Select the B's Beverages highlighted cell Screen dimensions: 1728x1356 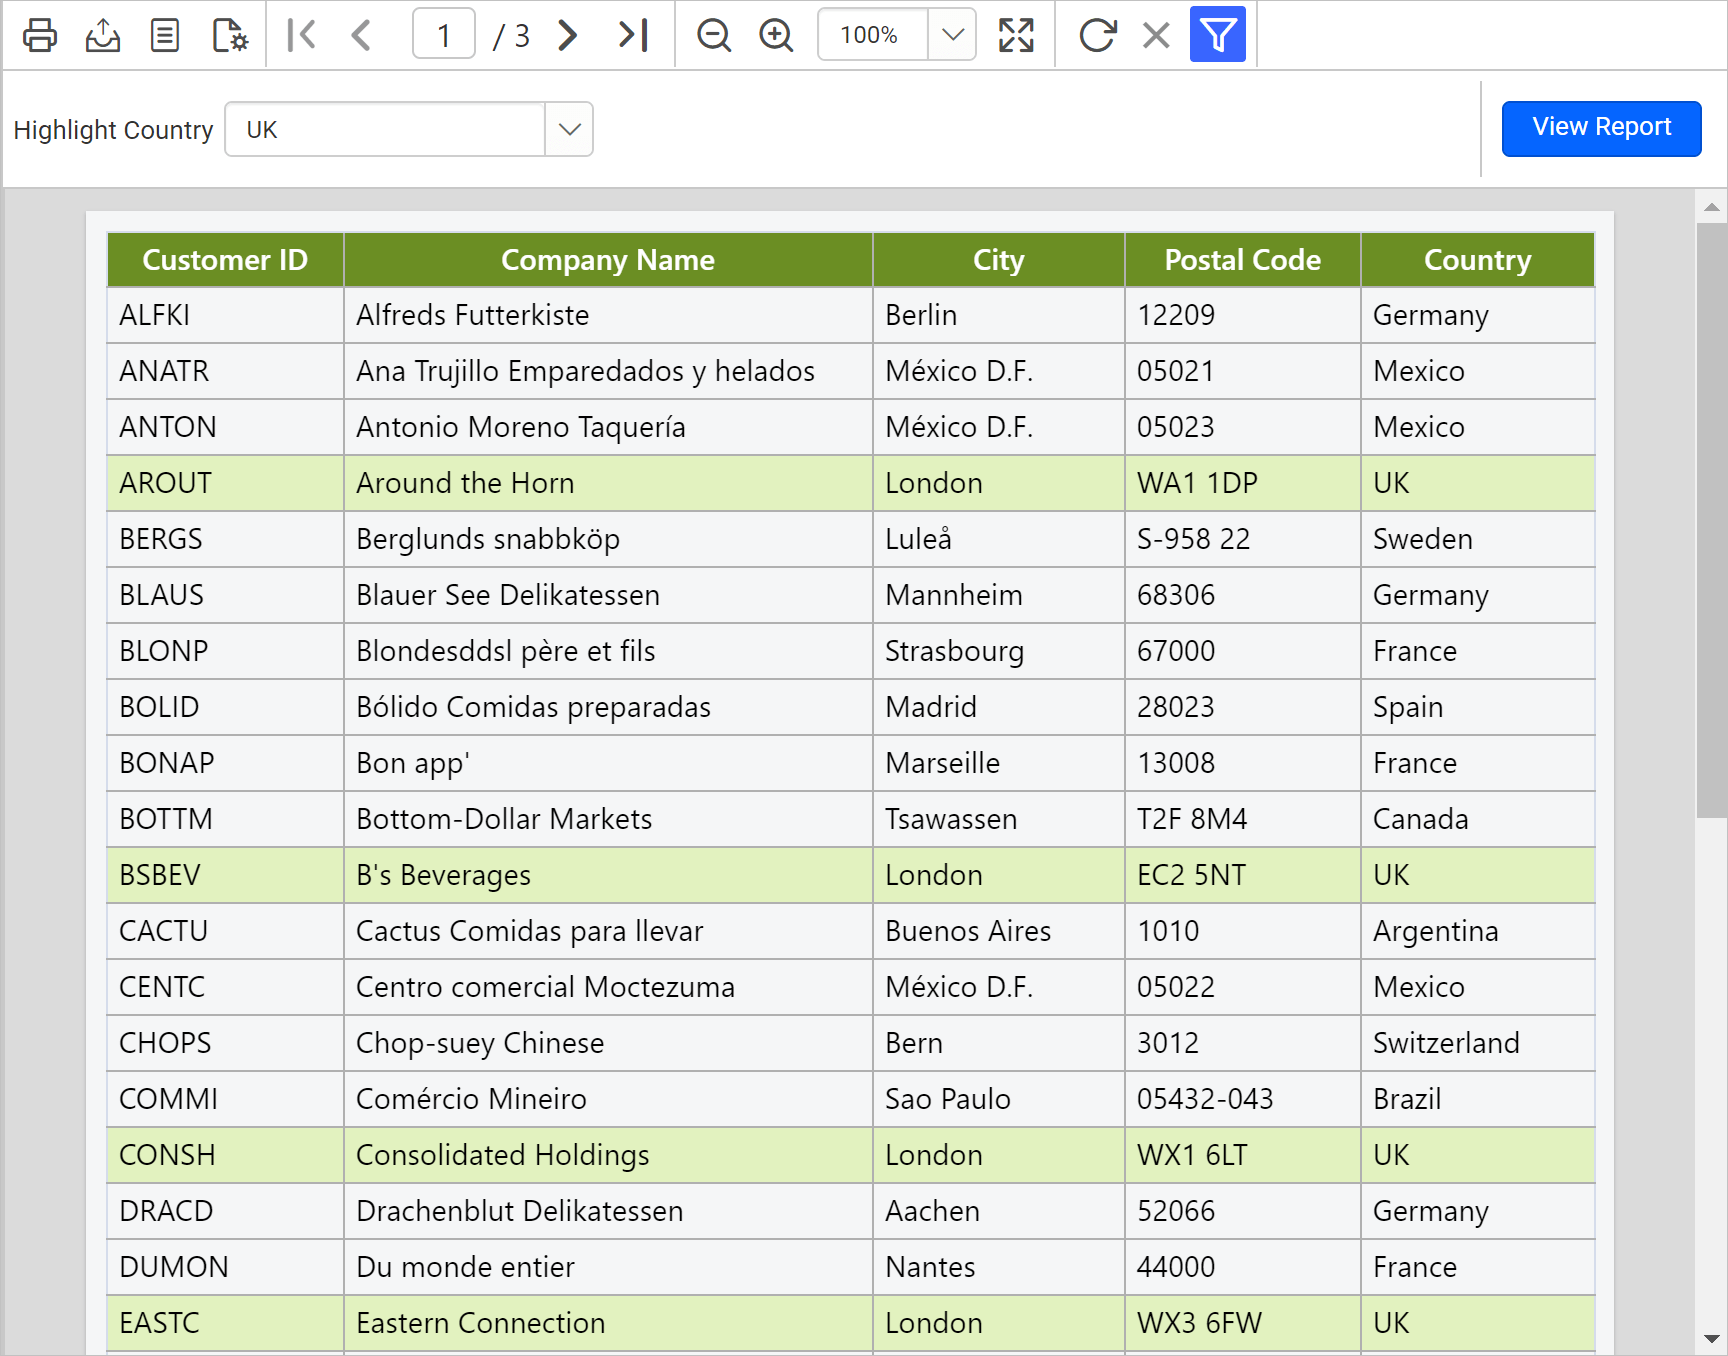pyautogui.click(x=608, y=875)
